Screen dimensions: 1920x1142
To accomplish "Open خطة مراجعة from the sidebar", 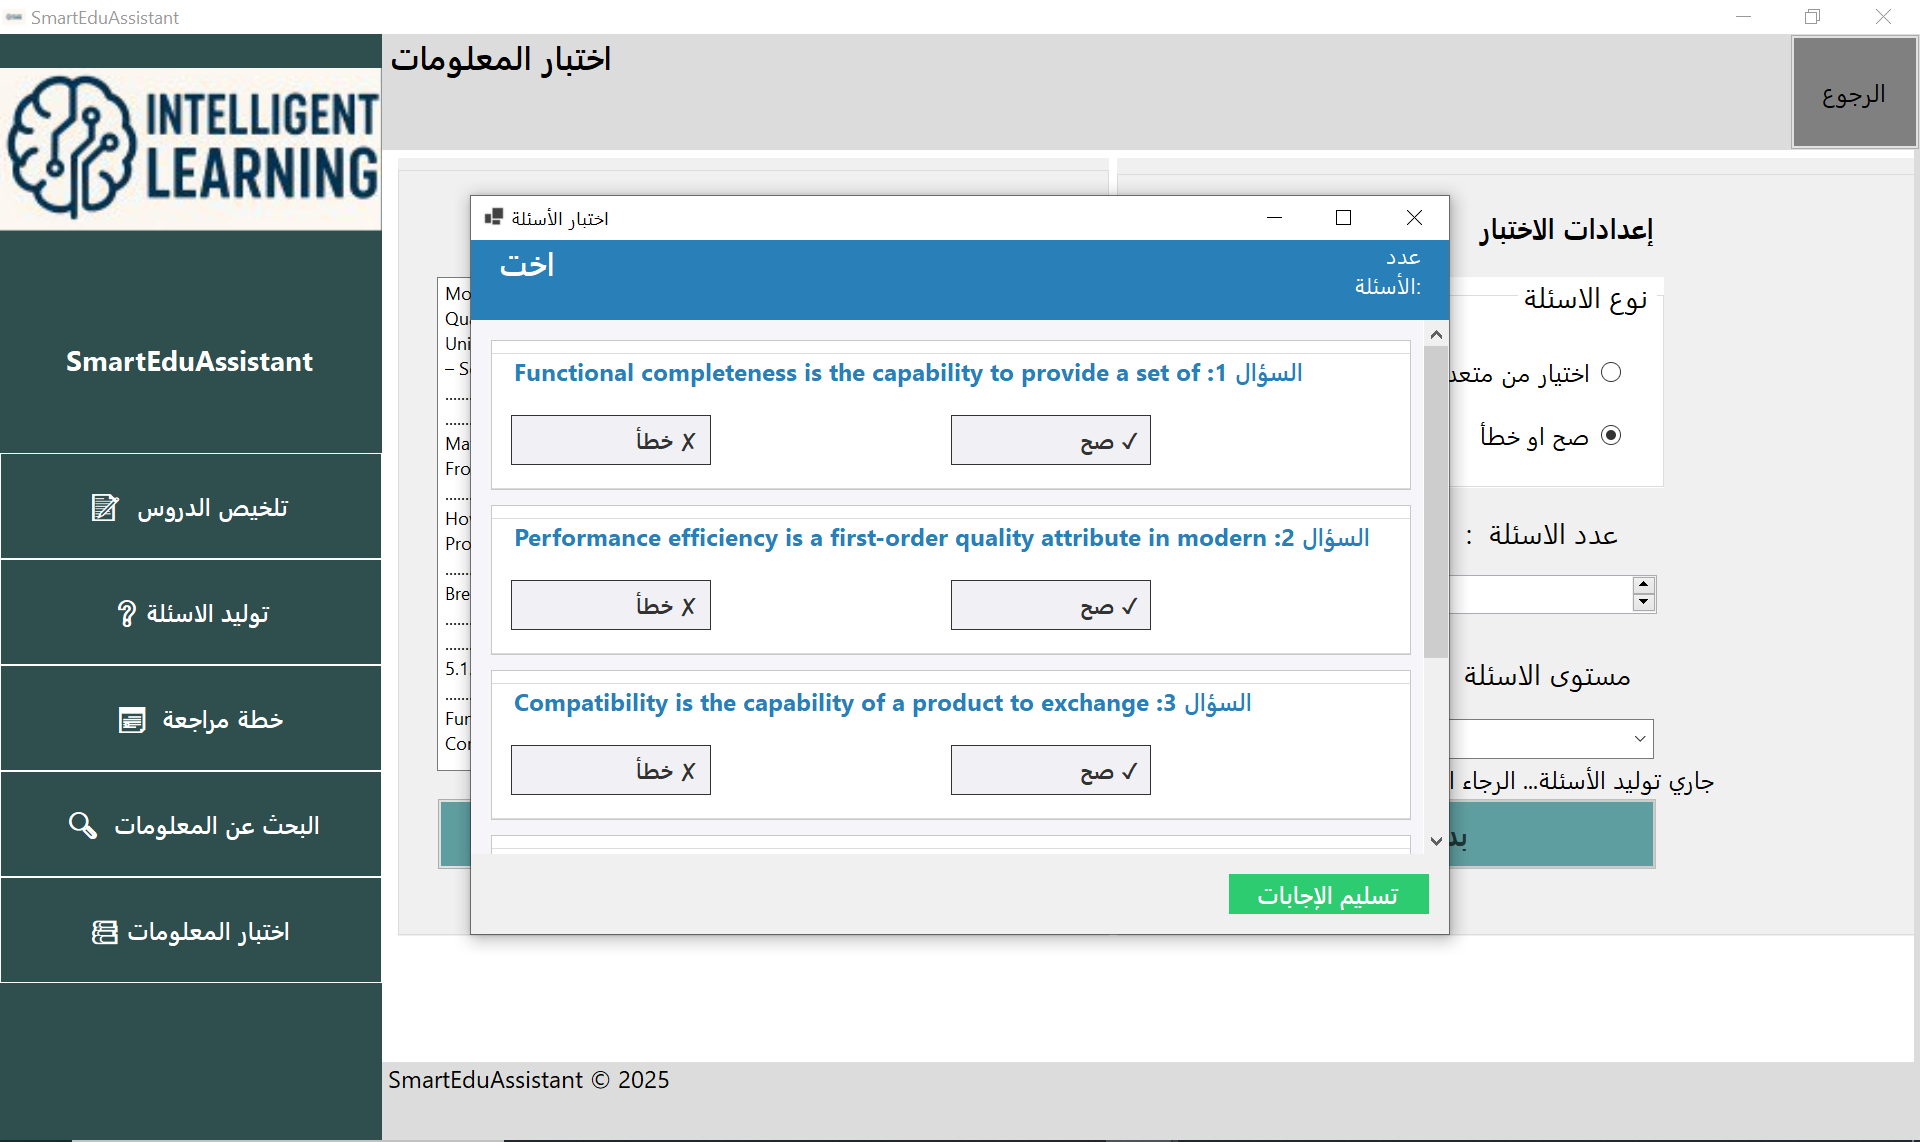I will (x=190, y=719).
